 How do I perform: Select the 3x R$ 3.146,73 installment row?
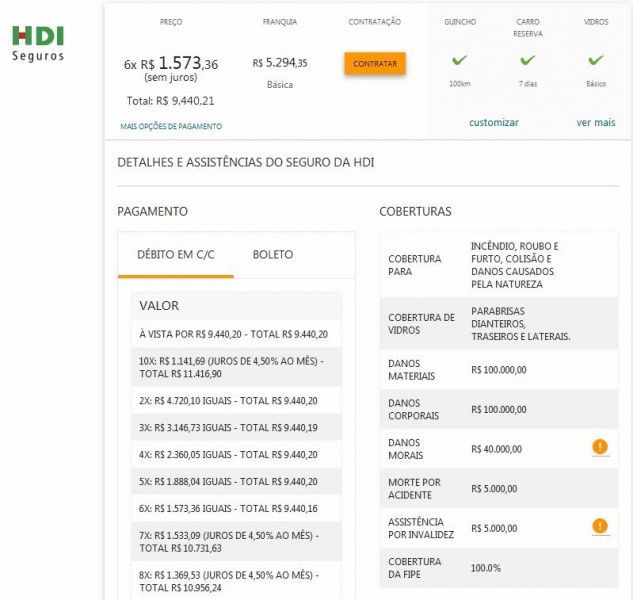(x=236, y=428)
